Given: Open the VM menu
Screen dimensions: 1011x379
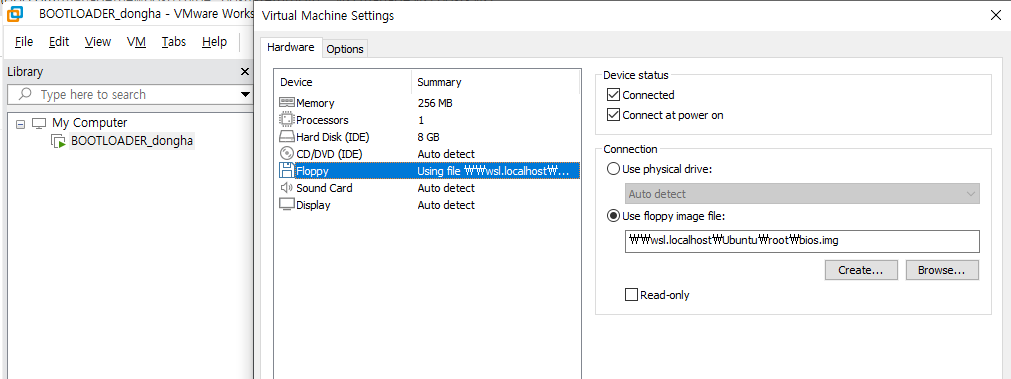Looking at the screenshot, I should tap(136, 42).
